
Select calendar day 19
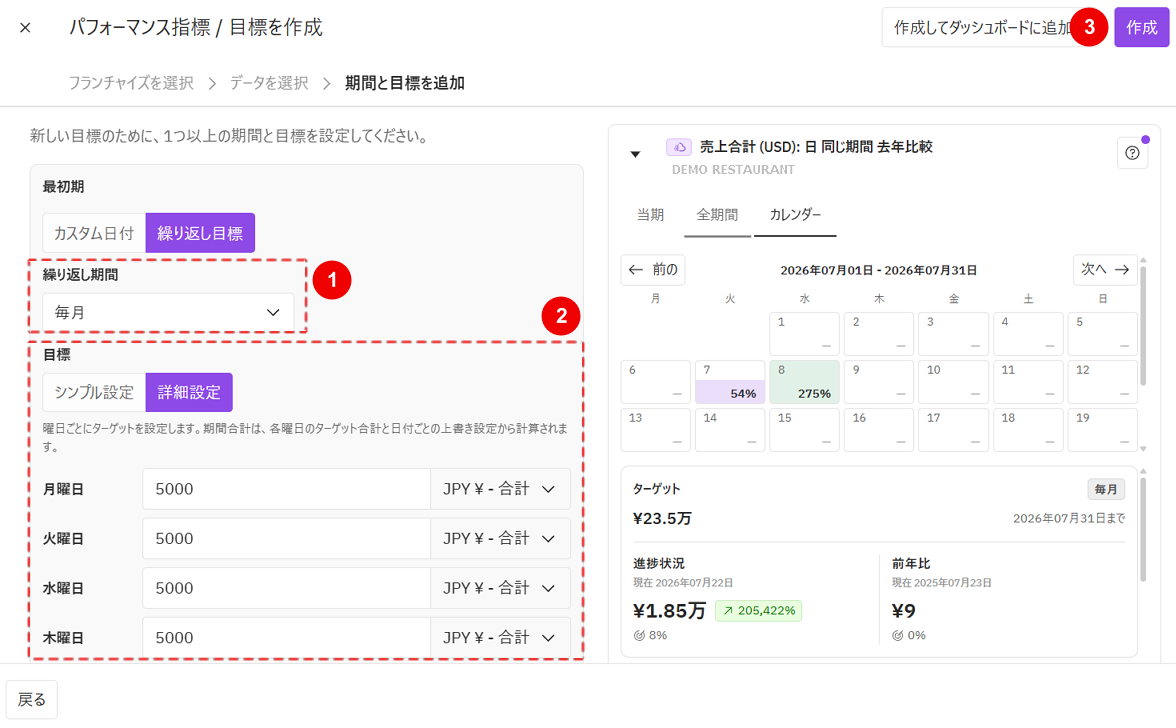point(1102,430)
